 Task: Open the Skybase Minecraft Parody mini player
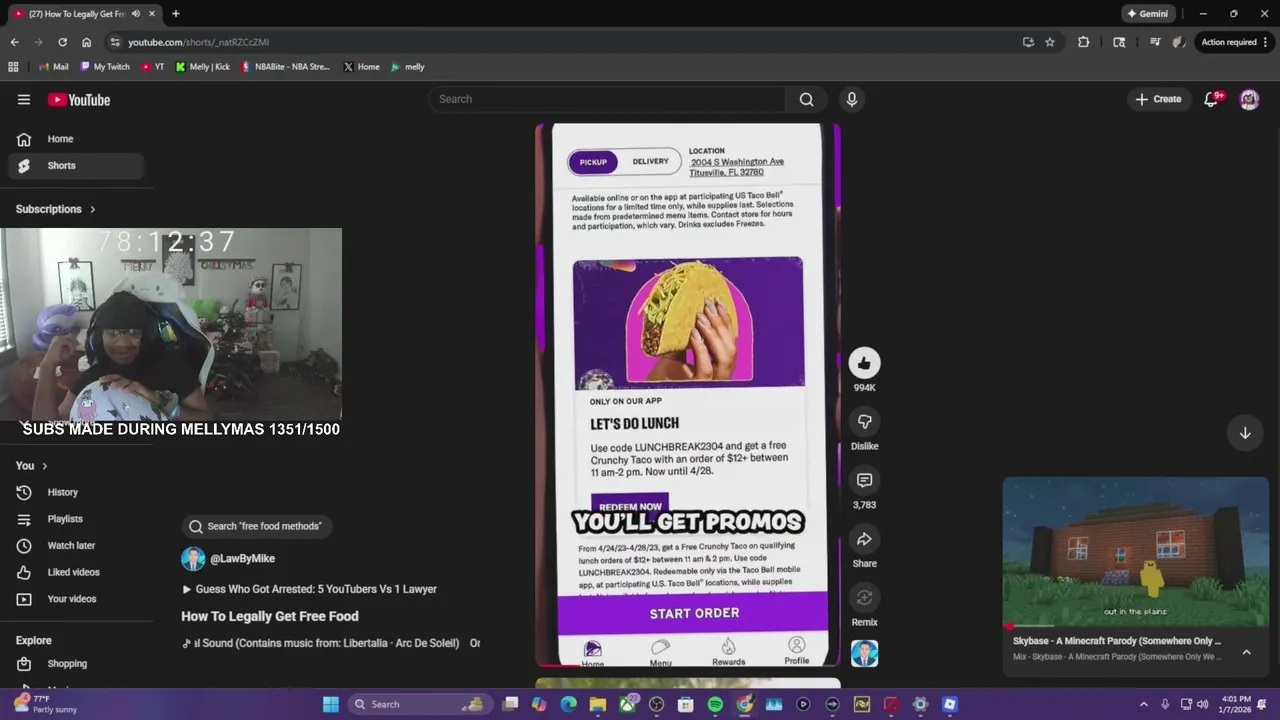coord(1135,552)
